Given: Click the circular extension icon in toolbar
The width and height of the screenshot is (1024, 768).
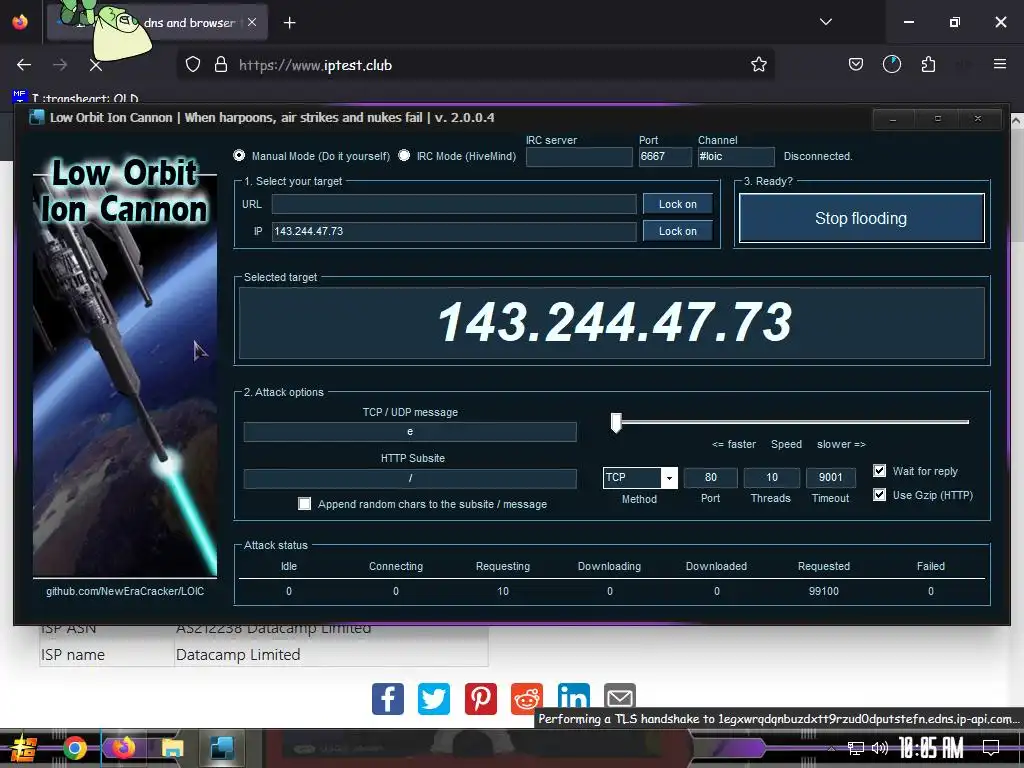Looking at the screenshot, I should pyautogui.click(x=891, y=64).
